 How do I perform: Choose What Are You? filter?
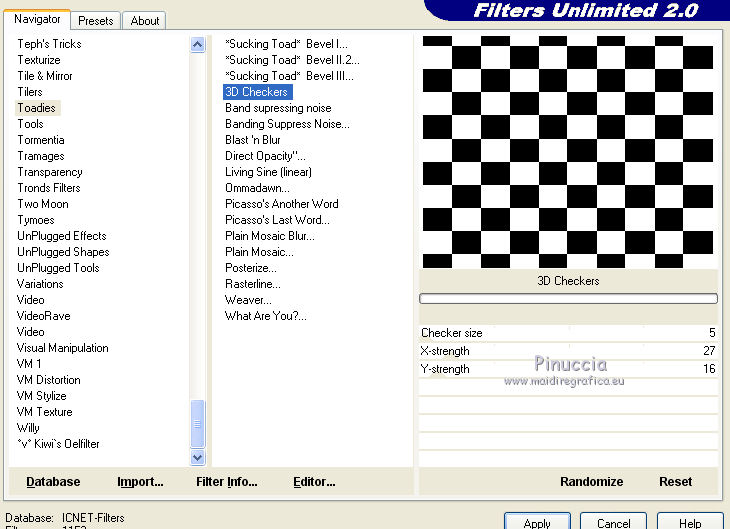266,316
